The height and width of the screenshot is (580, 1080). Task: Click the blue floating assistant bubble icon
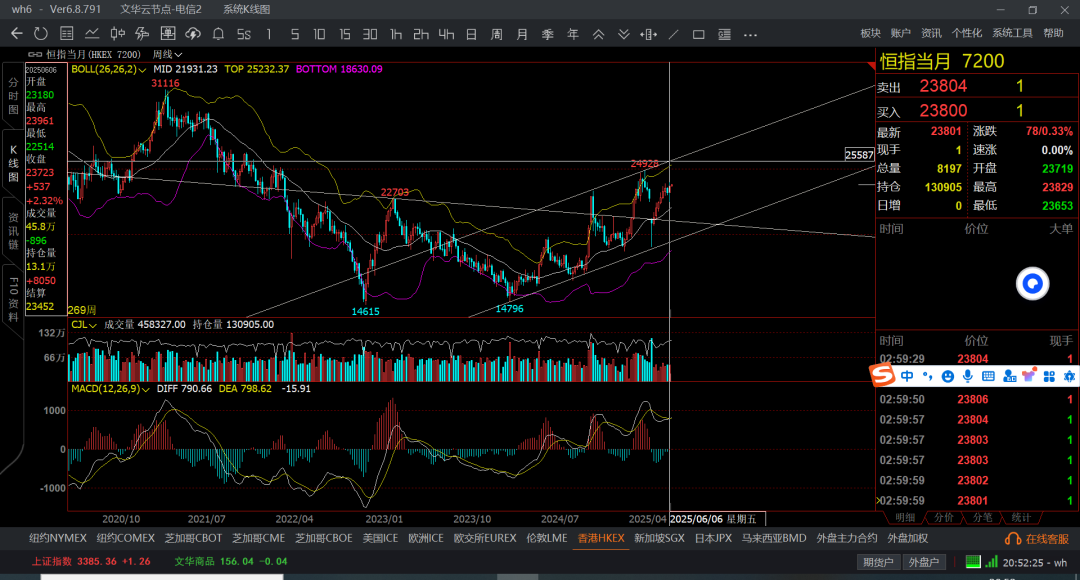pos(1032,283)
